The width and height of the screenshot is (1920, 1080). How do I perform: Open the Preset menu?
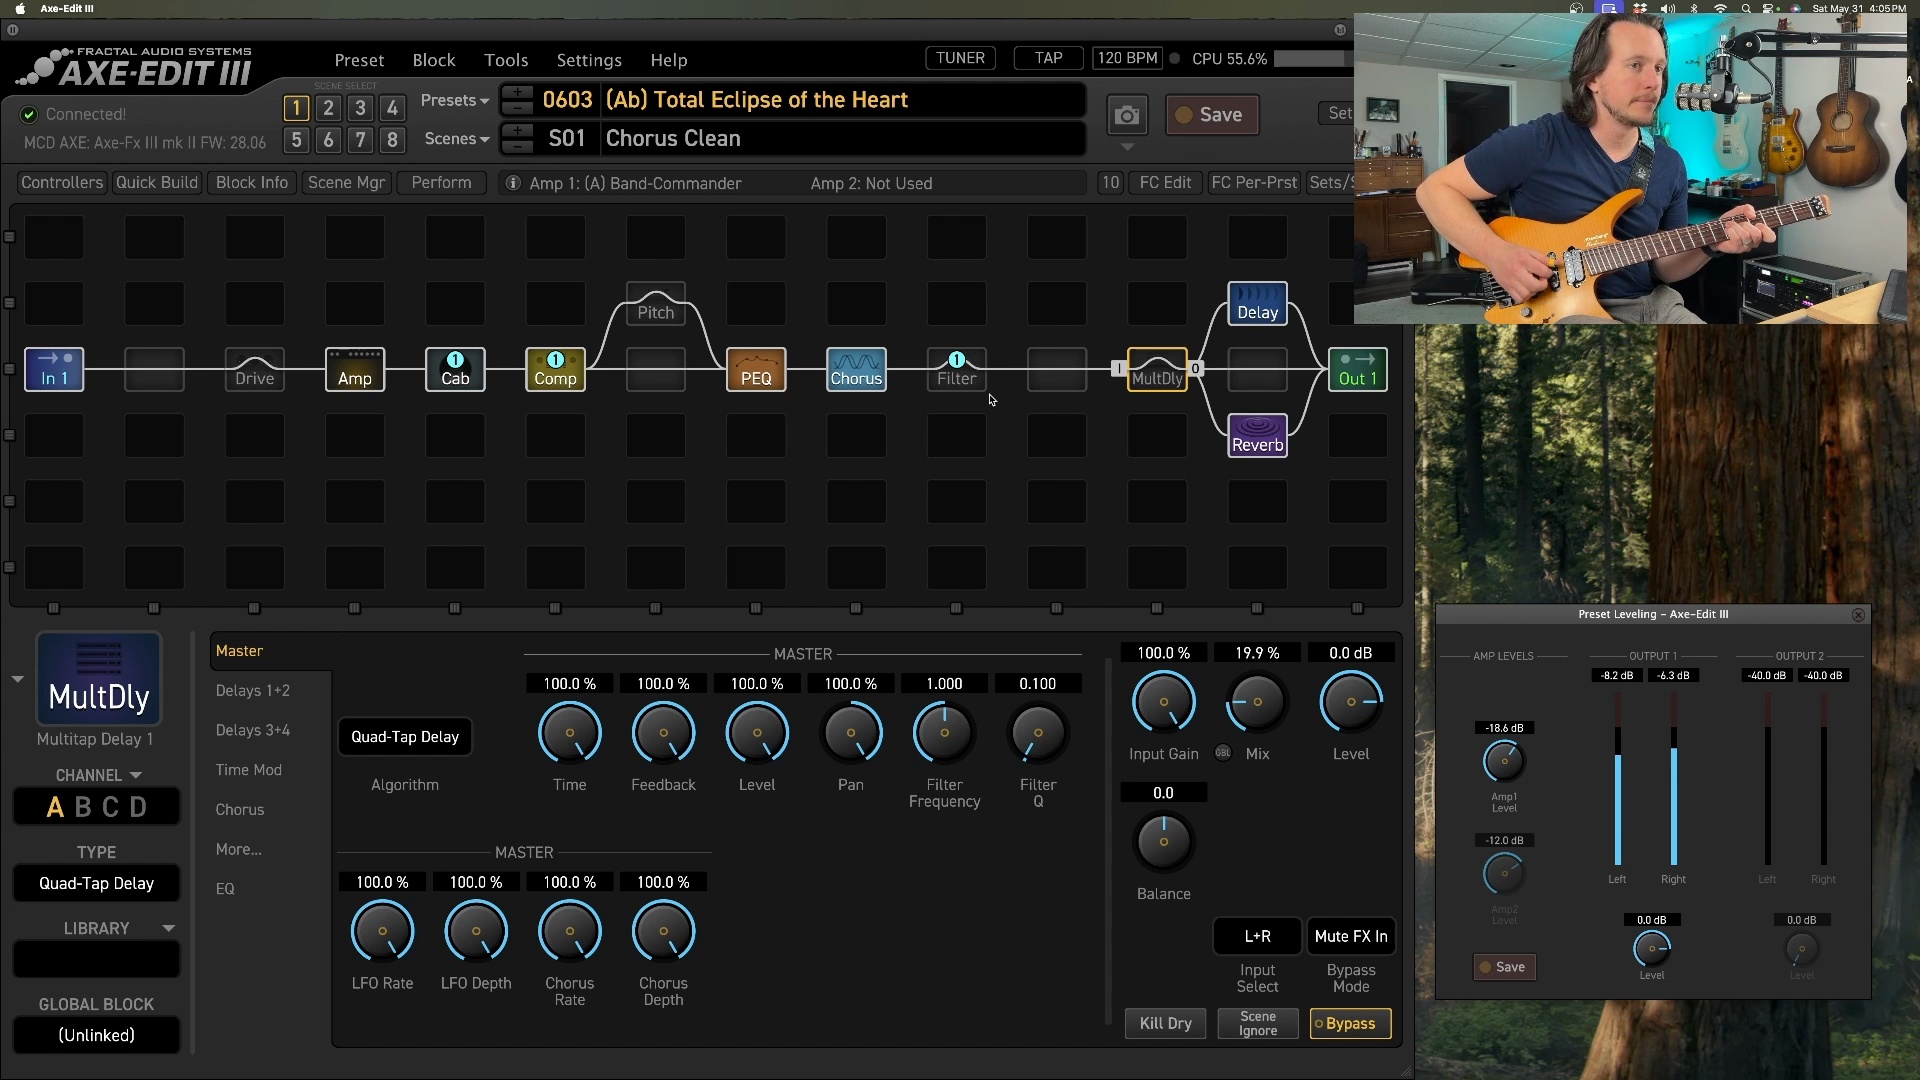(x=359, y=60)
